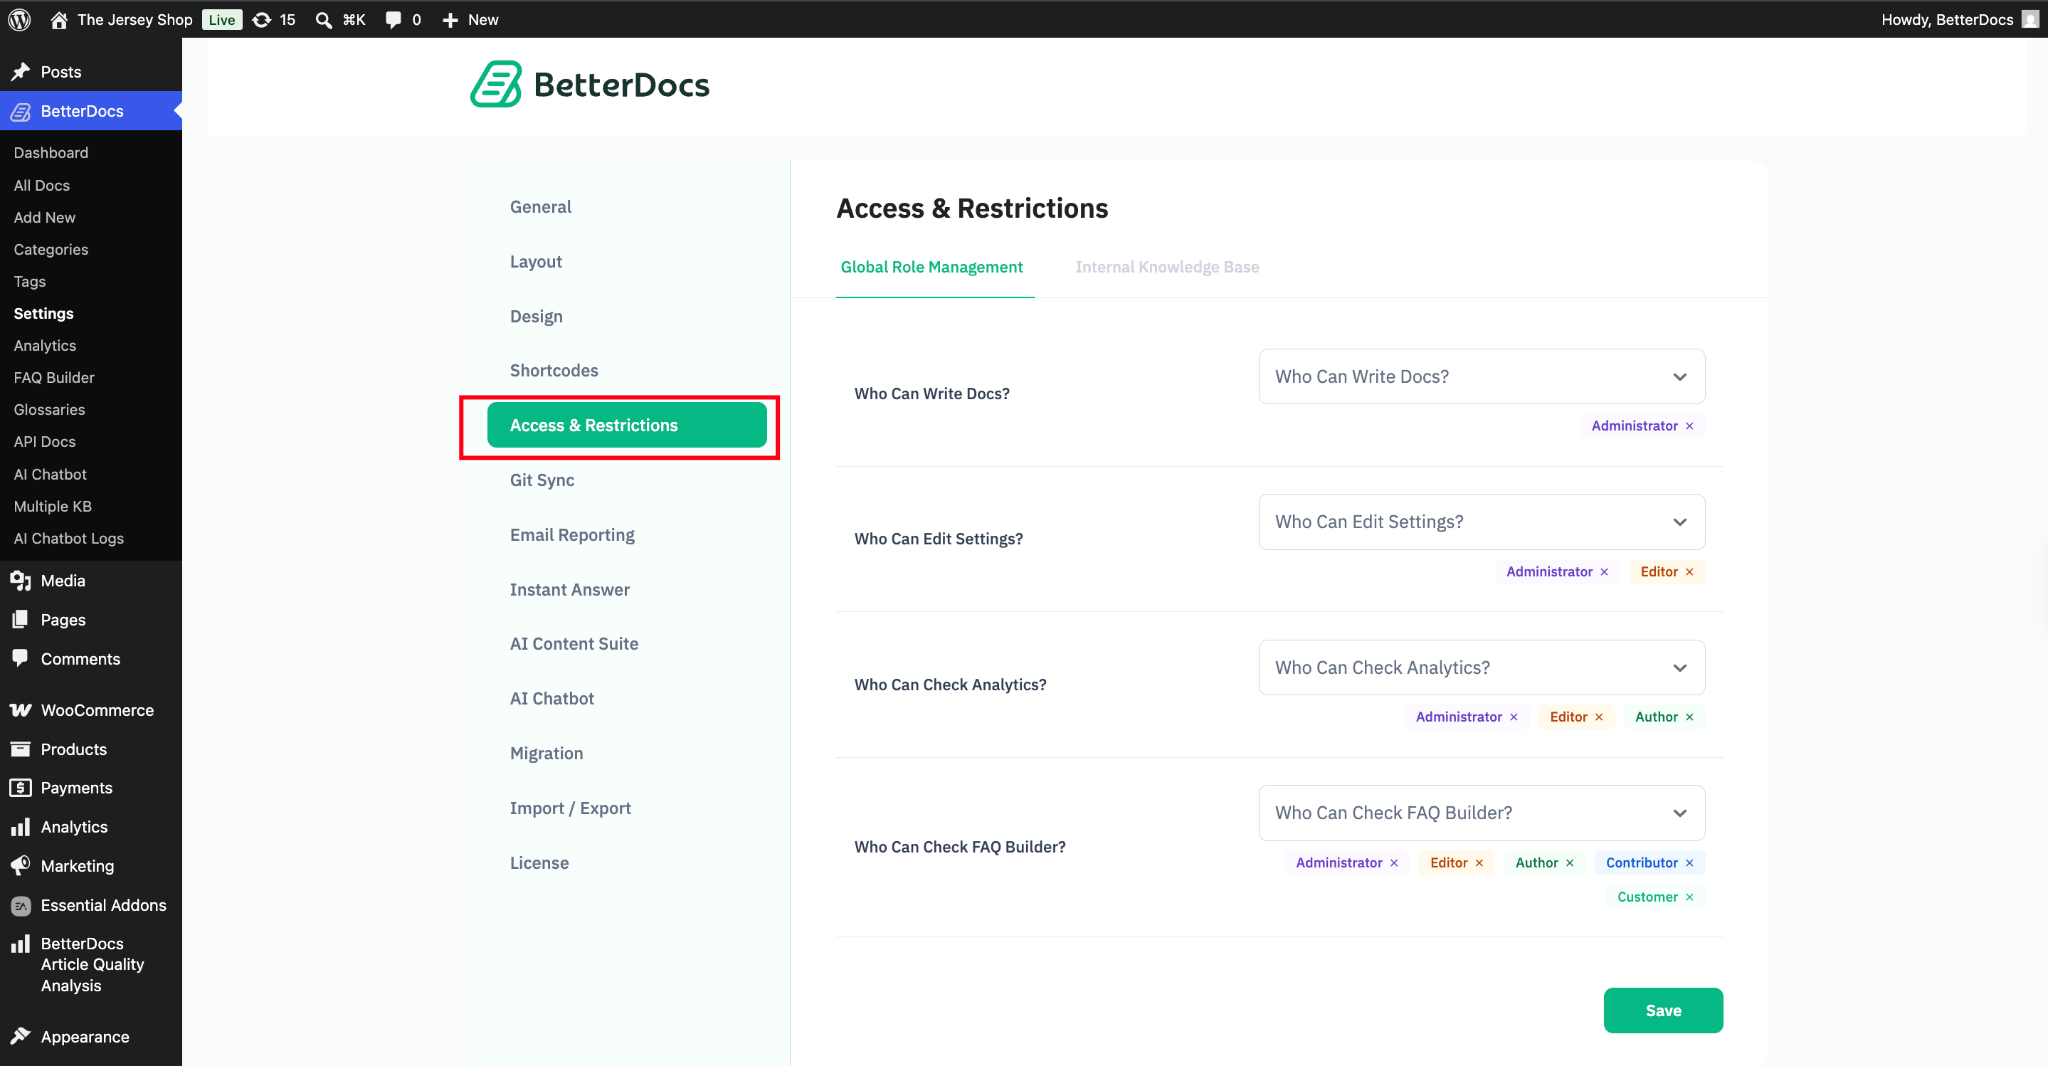
Task: Open the Who Can Check Analytics dropdown
Action: [1482, 668]
